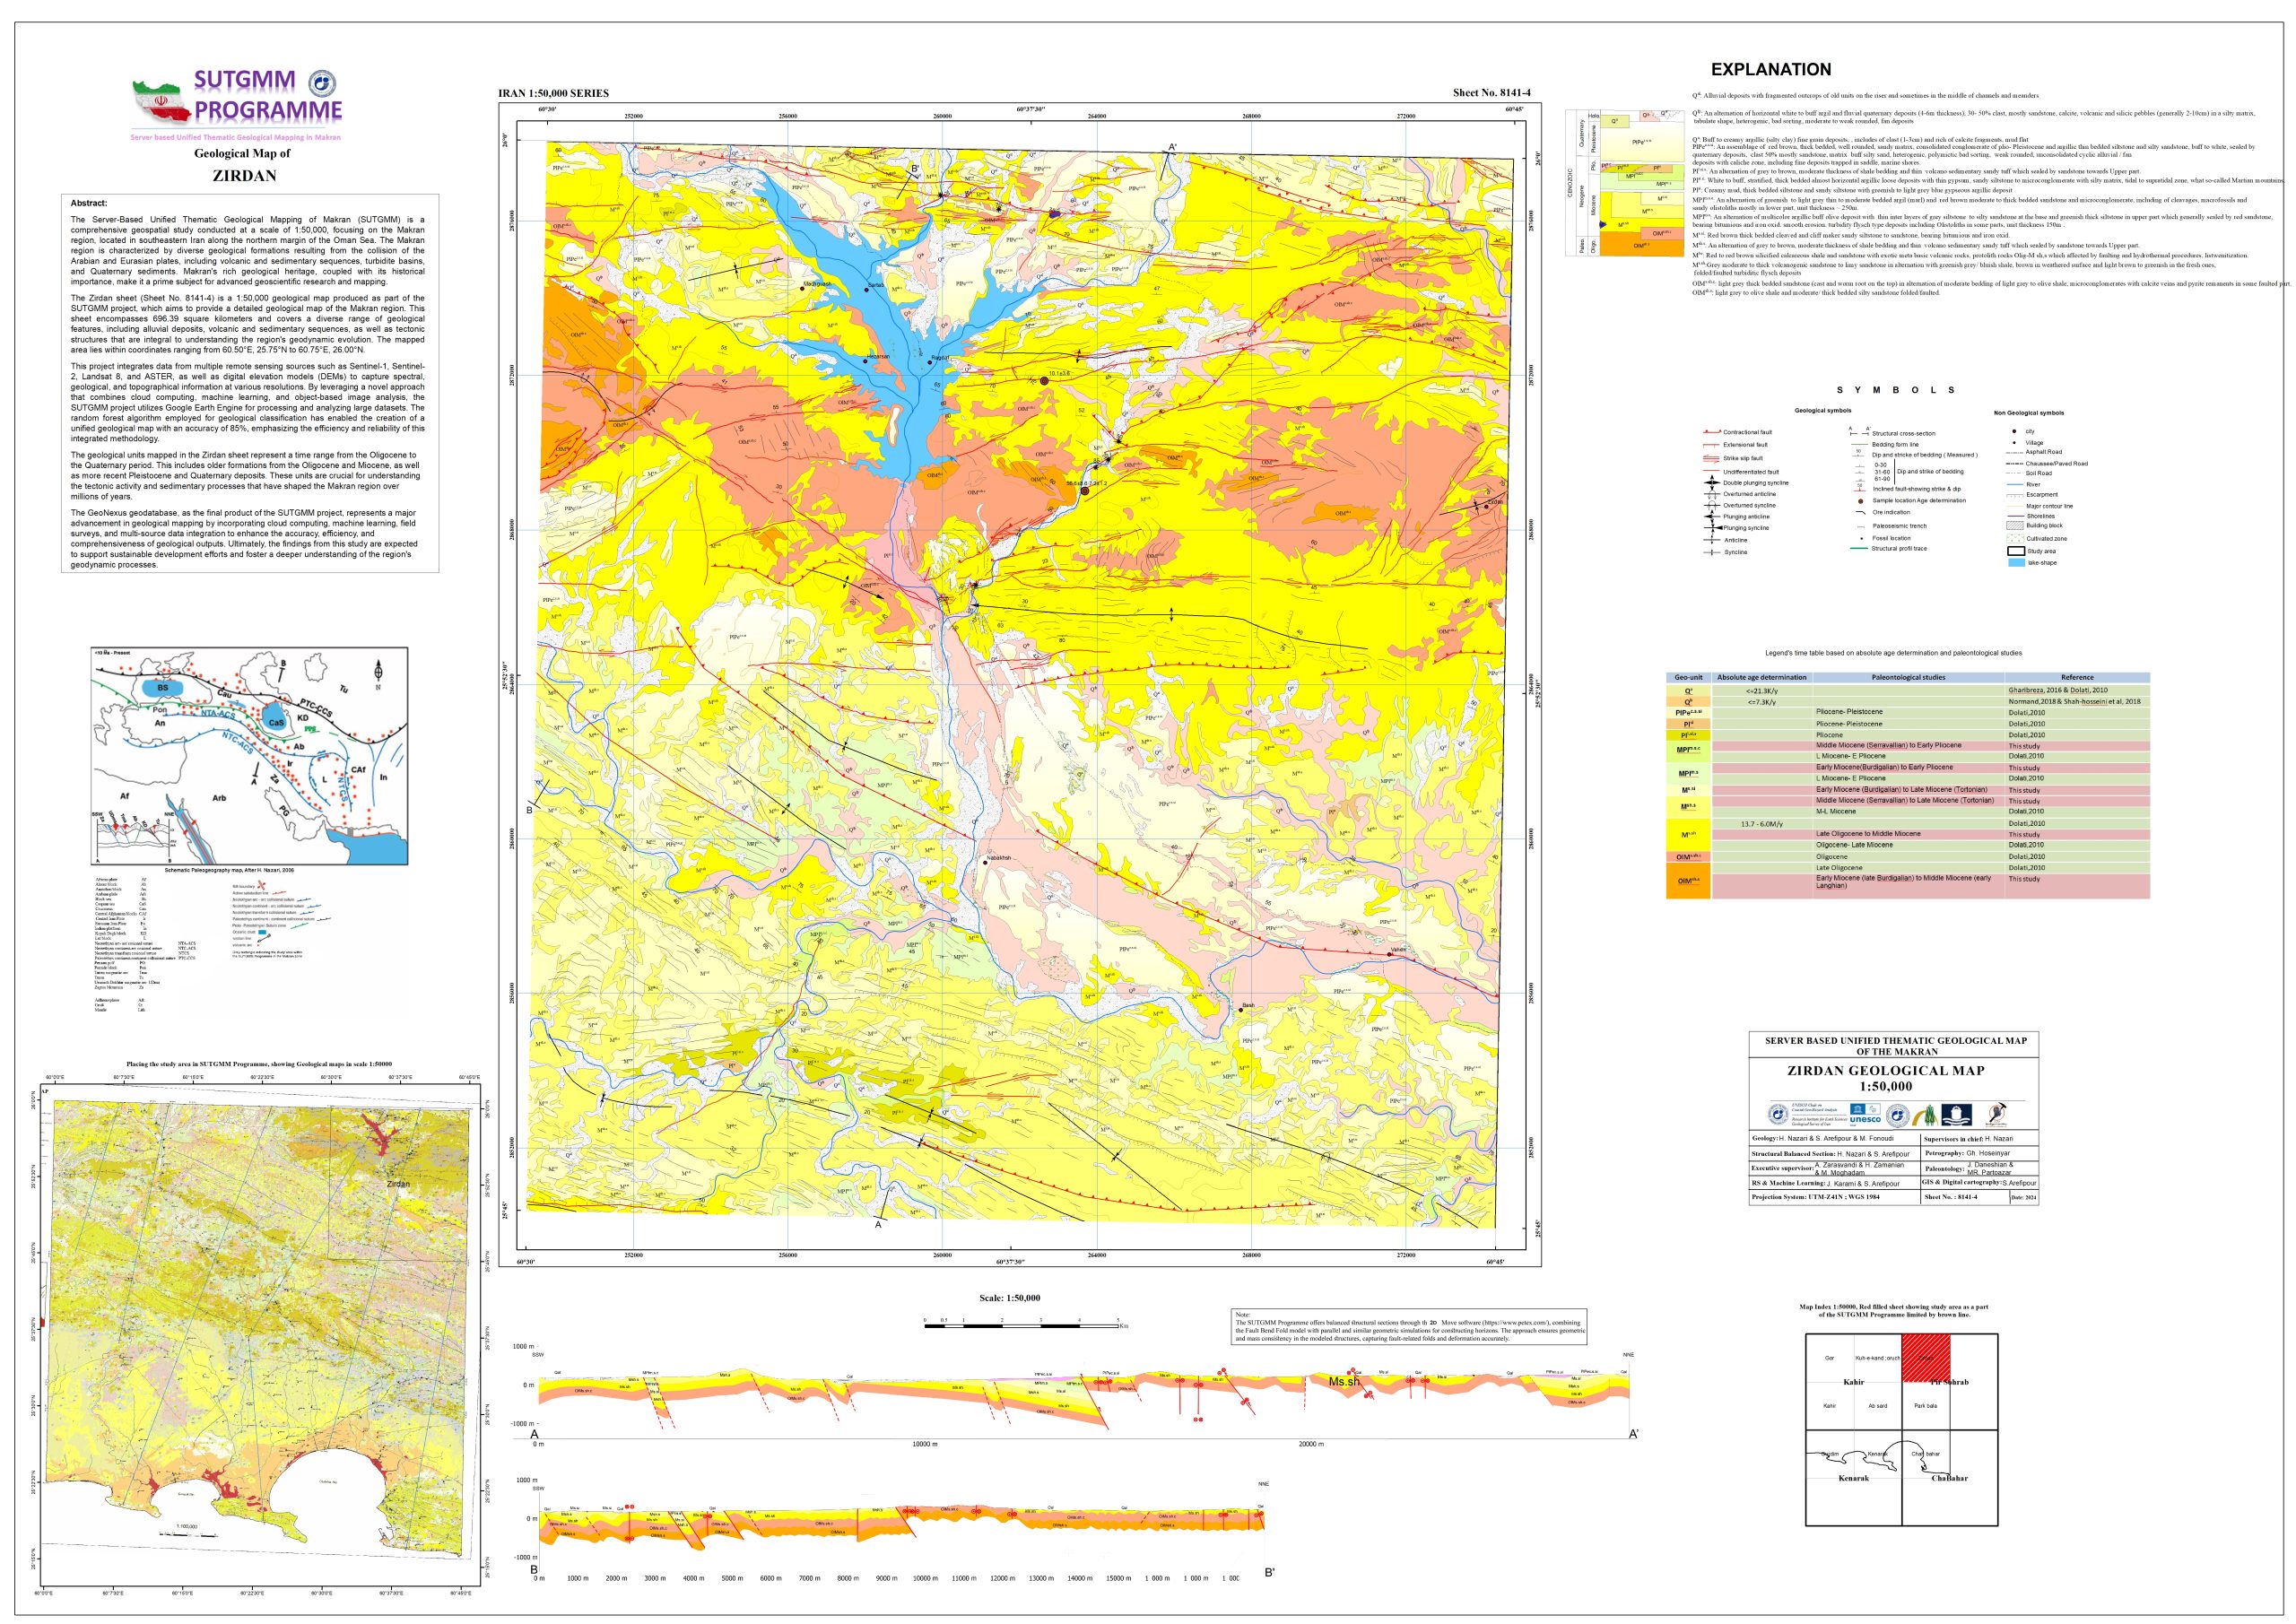2296x1624 pixels.
Task: Click the Paleontological studies column header
Action: (1908, 677)
